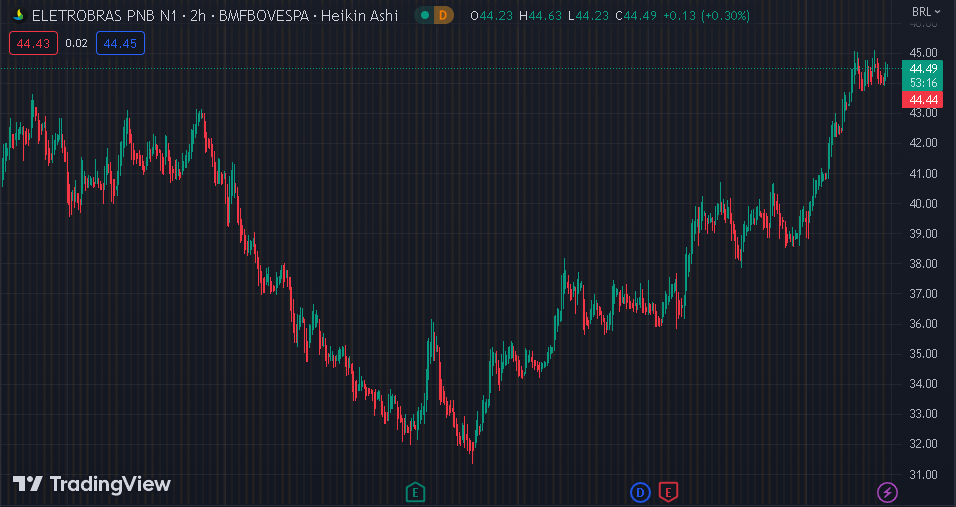Click the 0.02 spread value

[x=76, y=43]
